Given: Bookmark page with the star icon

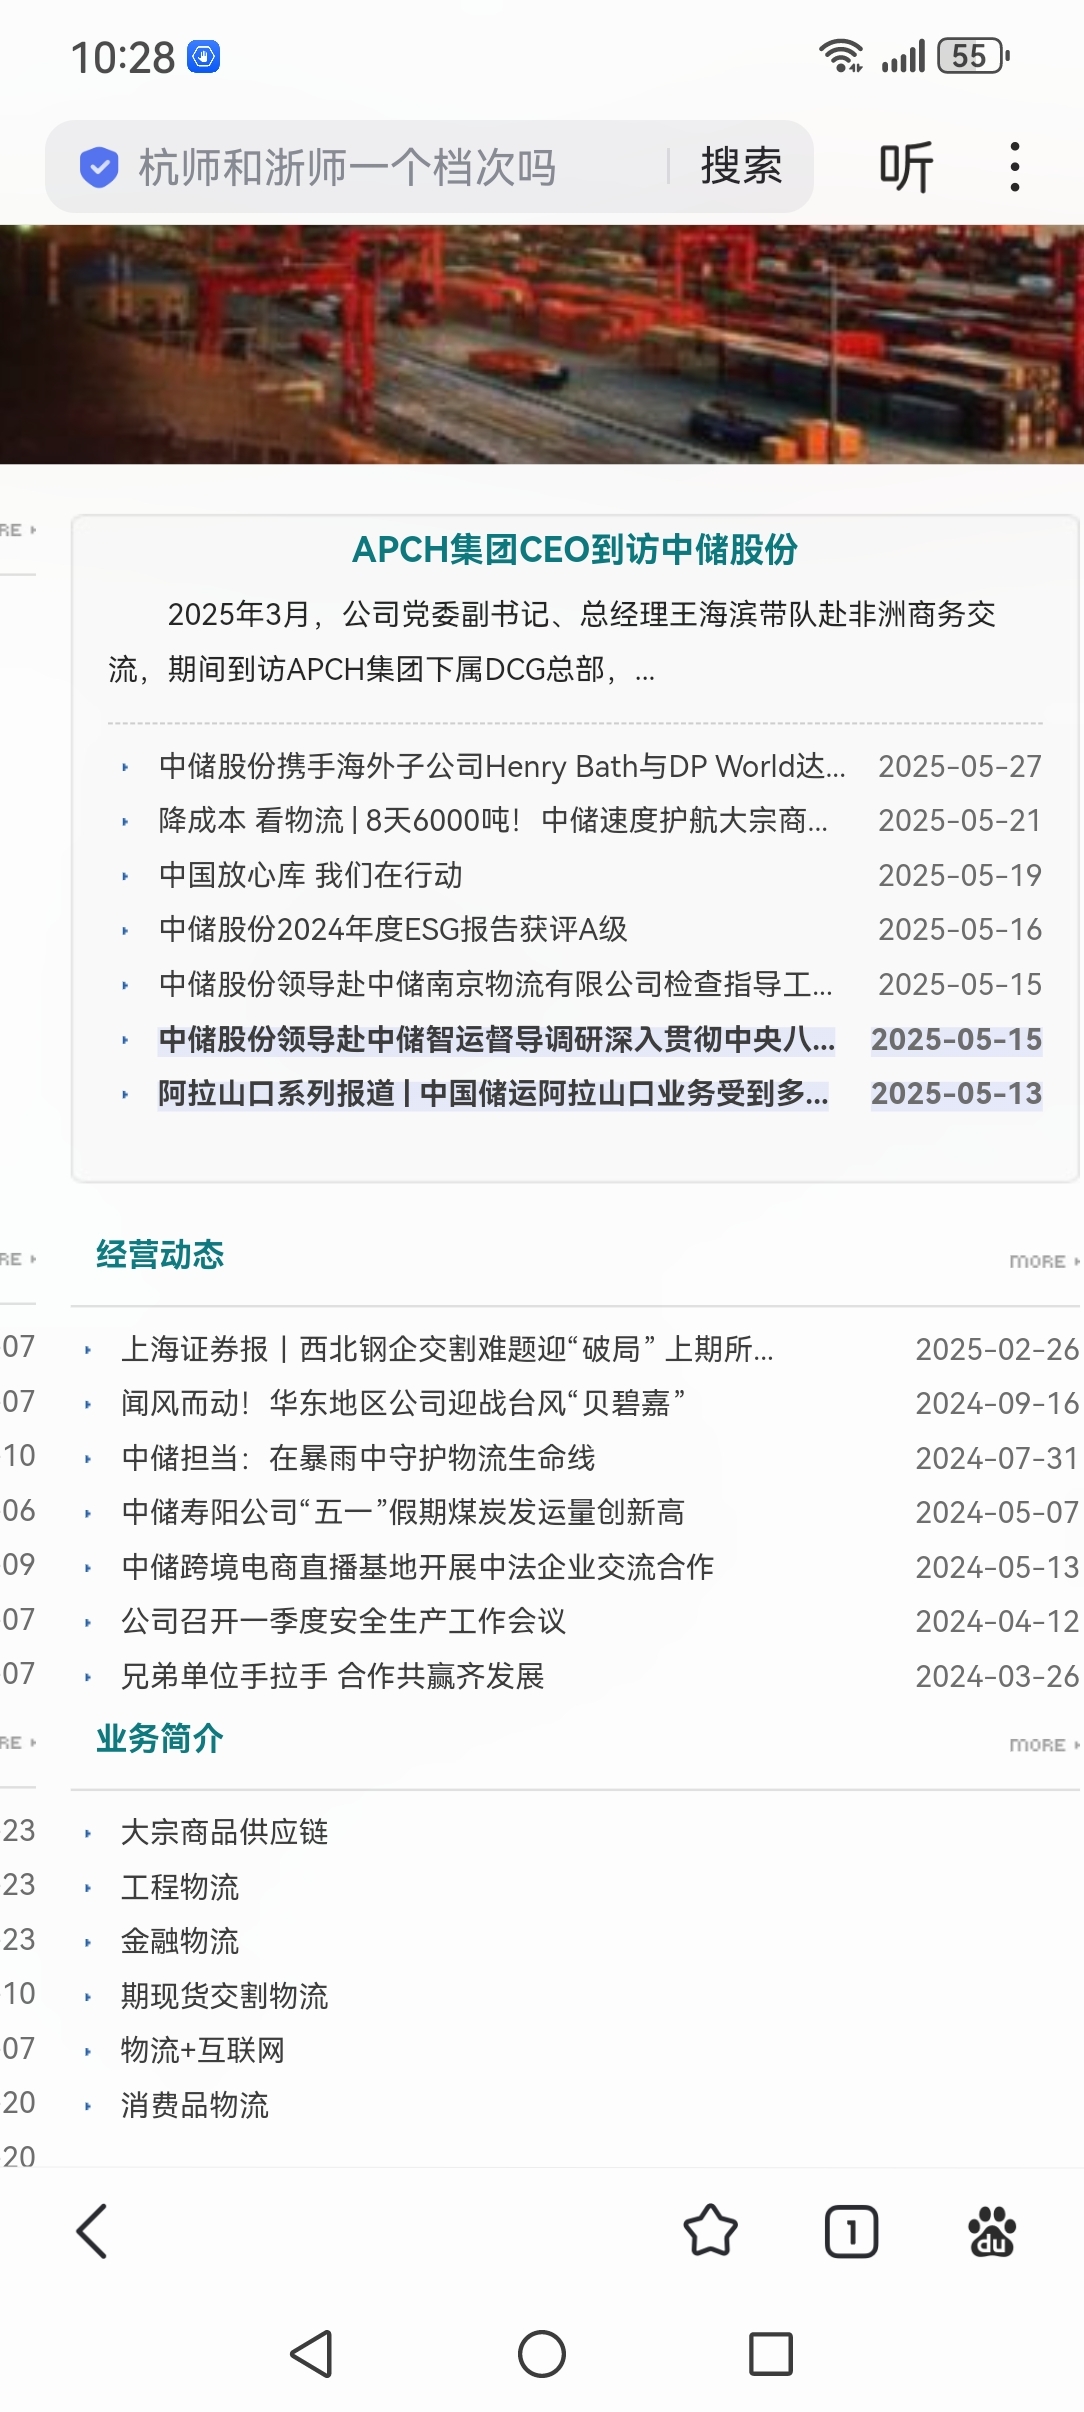Looking at the screenshot, I should tap(710, 2231).
